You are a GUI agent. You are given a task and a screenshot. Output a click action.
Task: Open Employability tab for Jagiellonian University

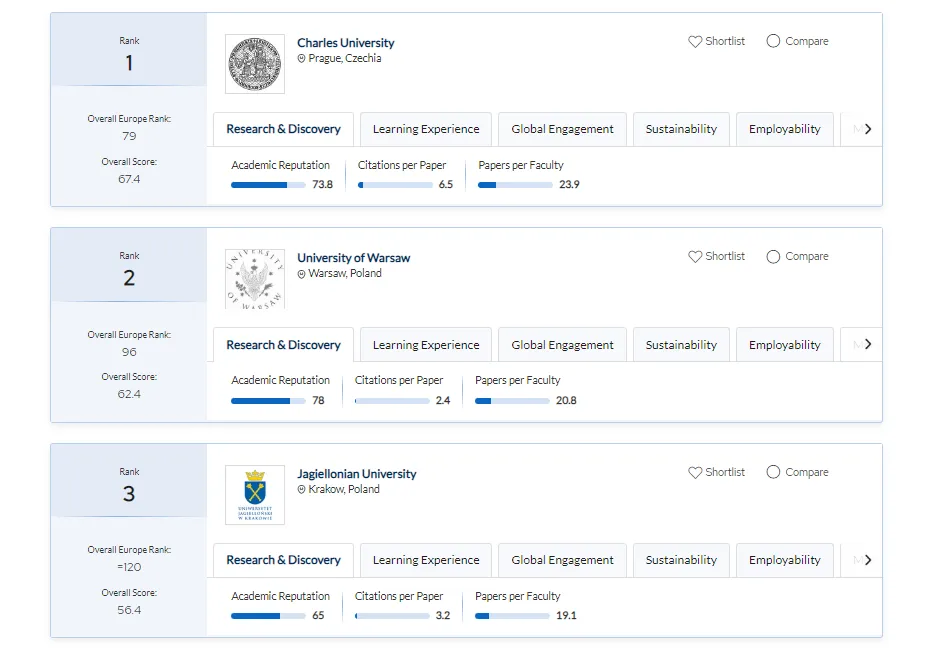[784, 560]
